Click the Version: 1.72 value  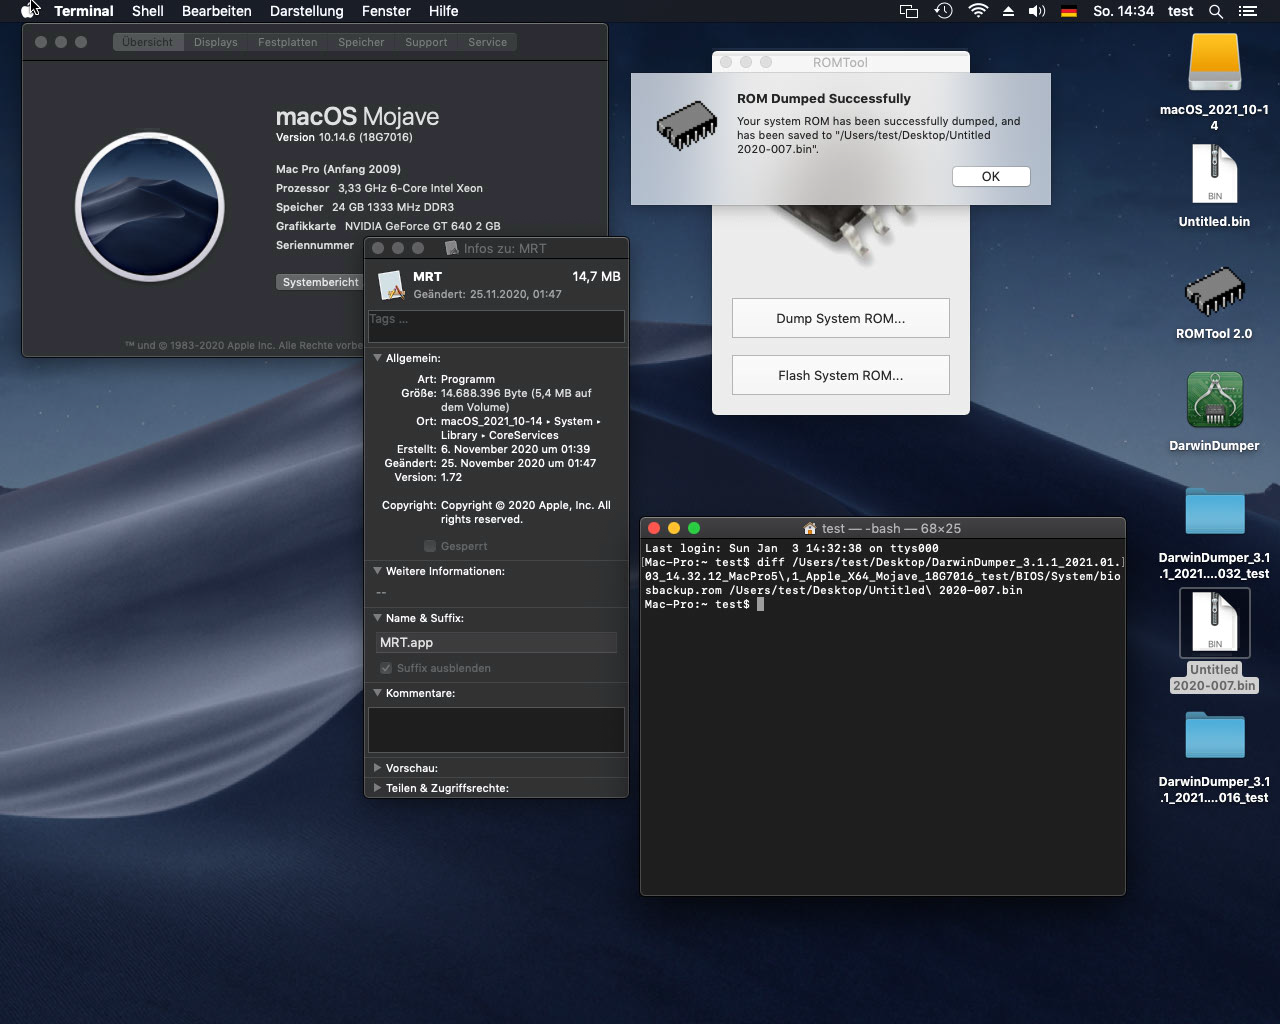click(451, 477)
